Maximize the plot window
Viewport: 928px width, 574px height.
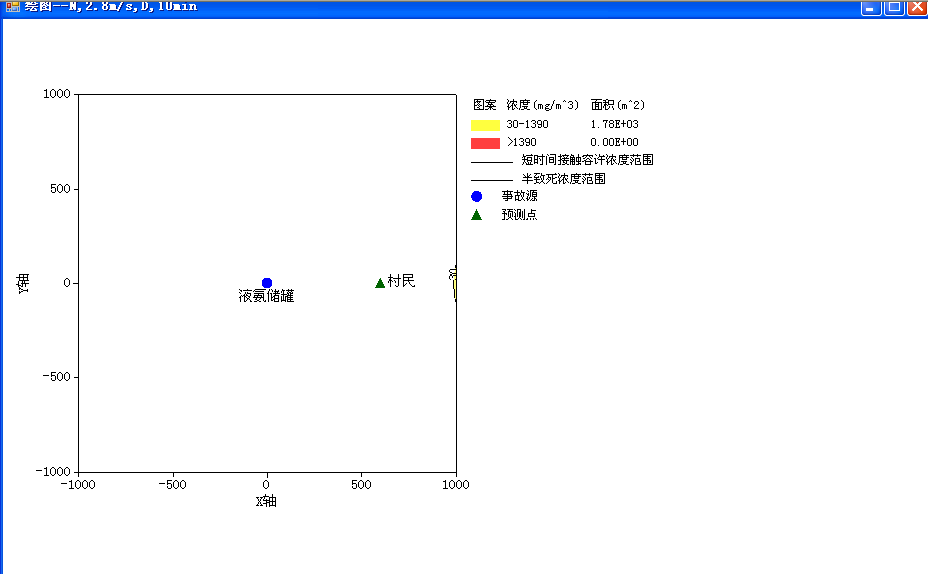[894, 7]
